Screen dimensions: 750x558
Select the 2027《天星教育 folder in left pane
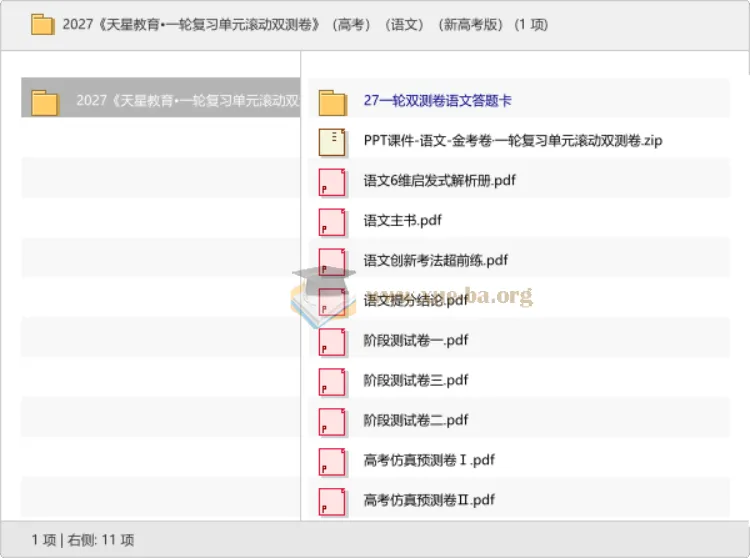(x=161, y=98)
